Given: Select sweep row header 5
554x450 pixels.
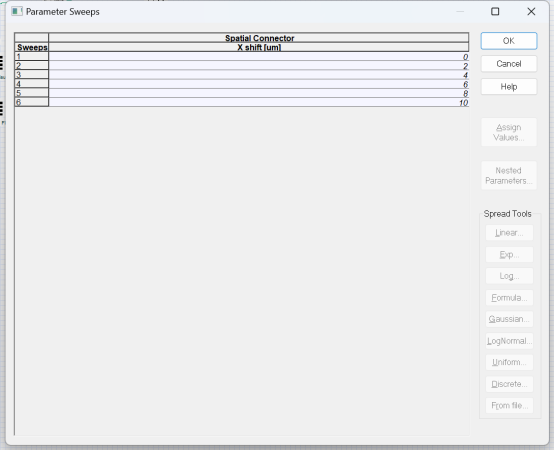Looking at the screenshot, I should (x=31, y=93).
